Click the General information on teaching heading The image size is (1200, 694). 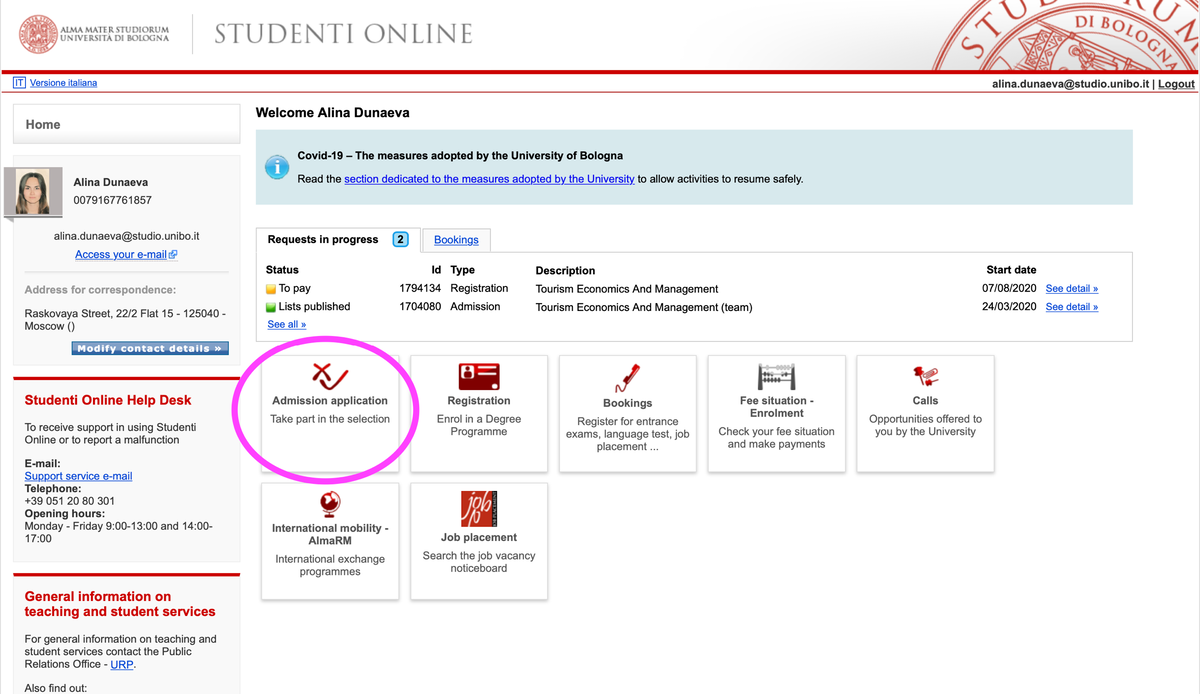[120, 604]
